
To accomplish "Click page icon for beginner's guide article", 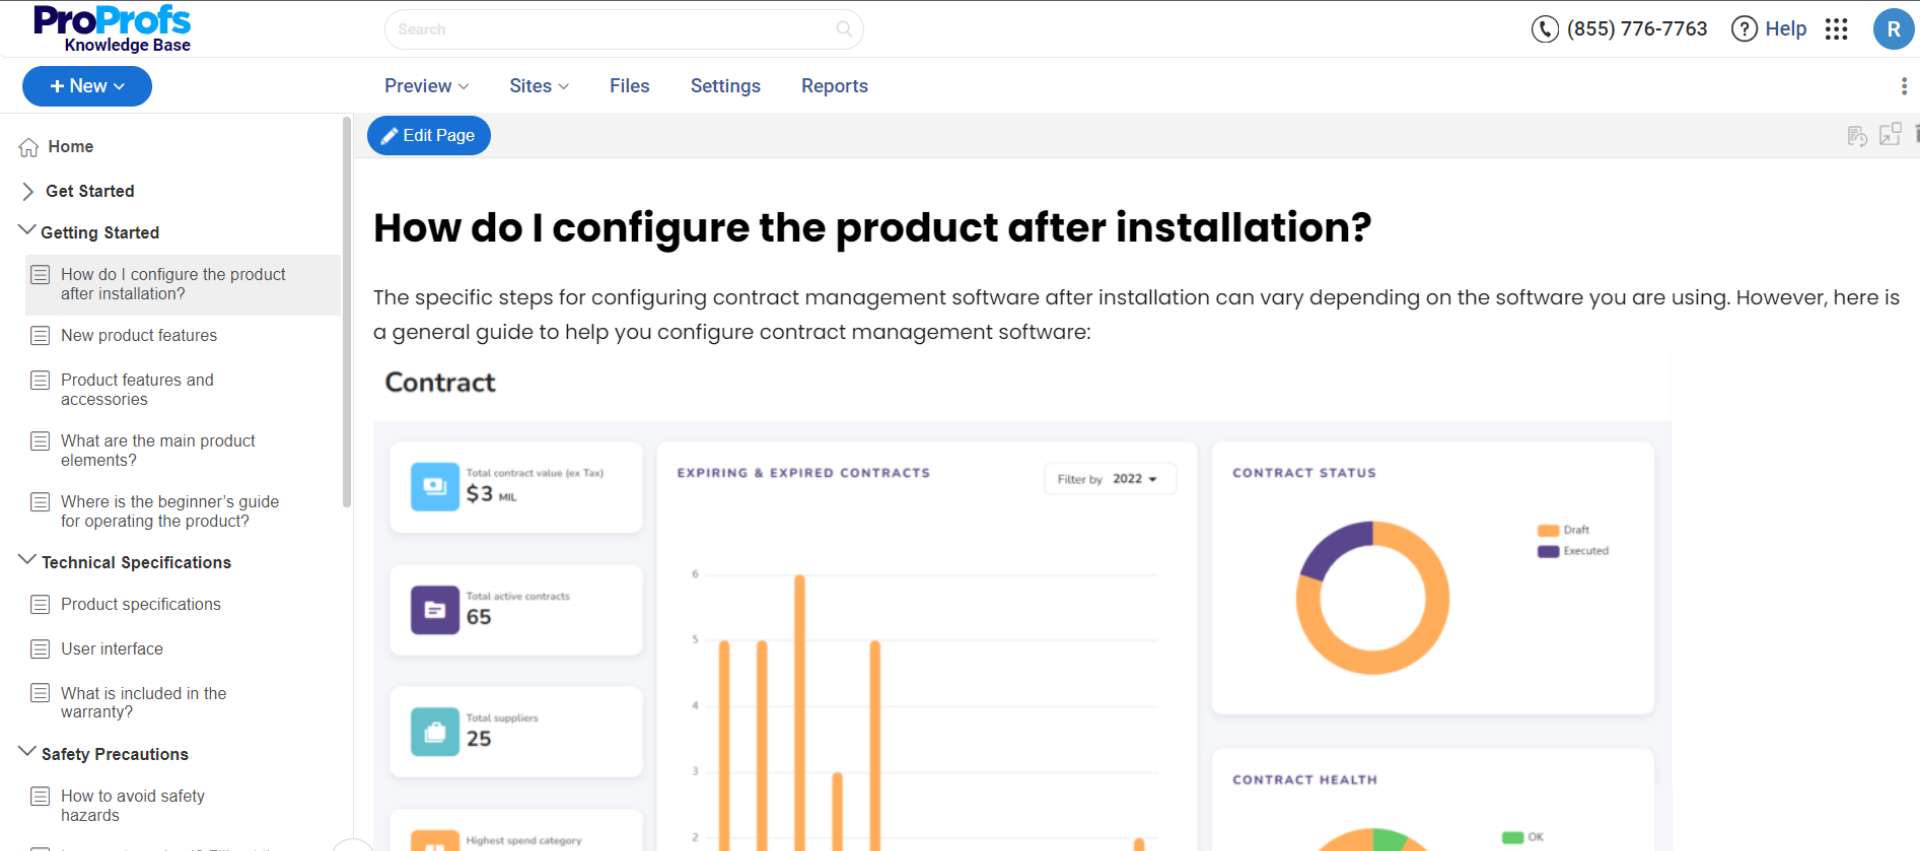I will (40, 502).
